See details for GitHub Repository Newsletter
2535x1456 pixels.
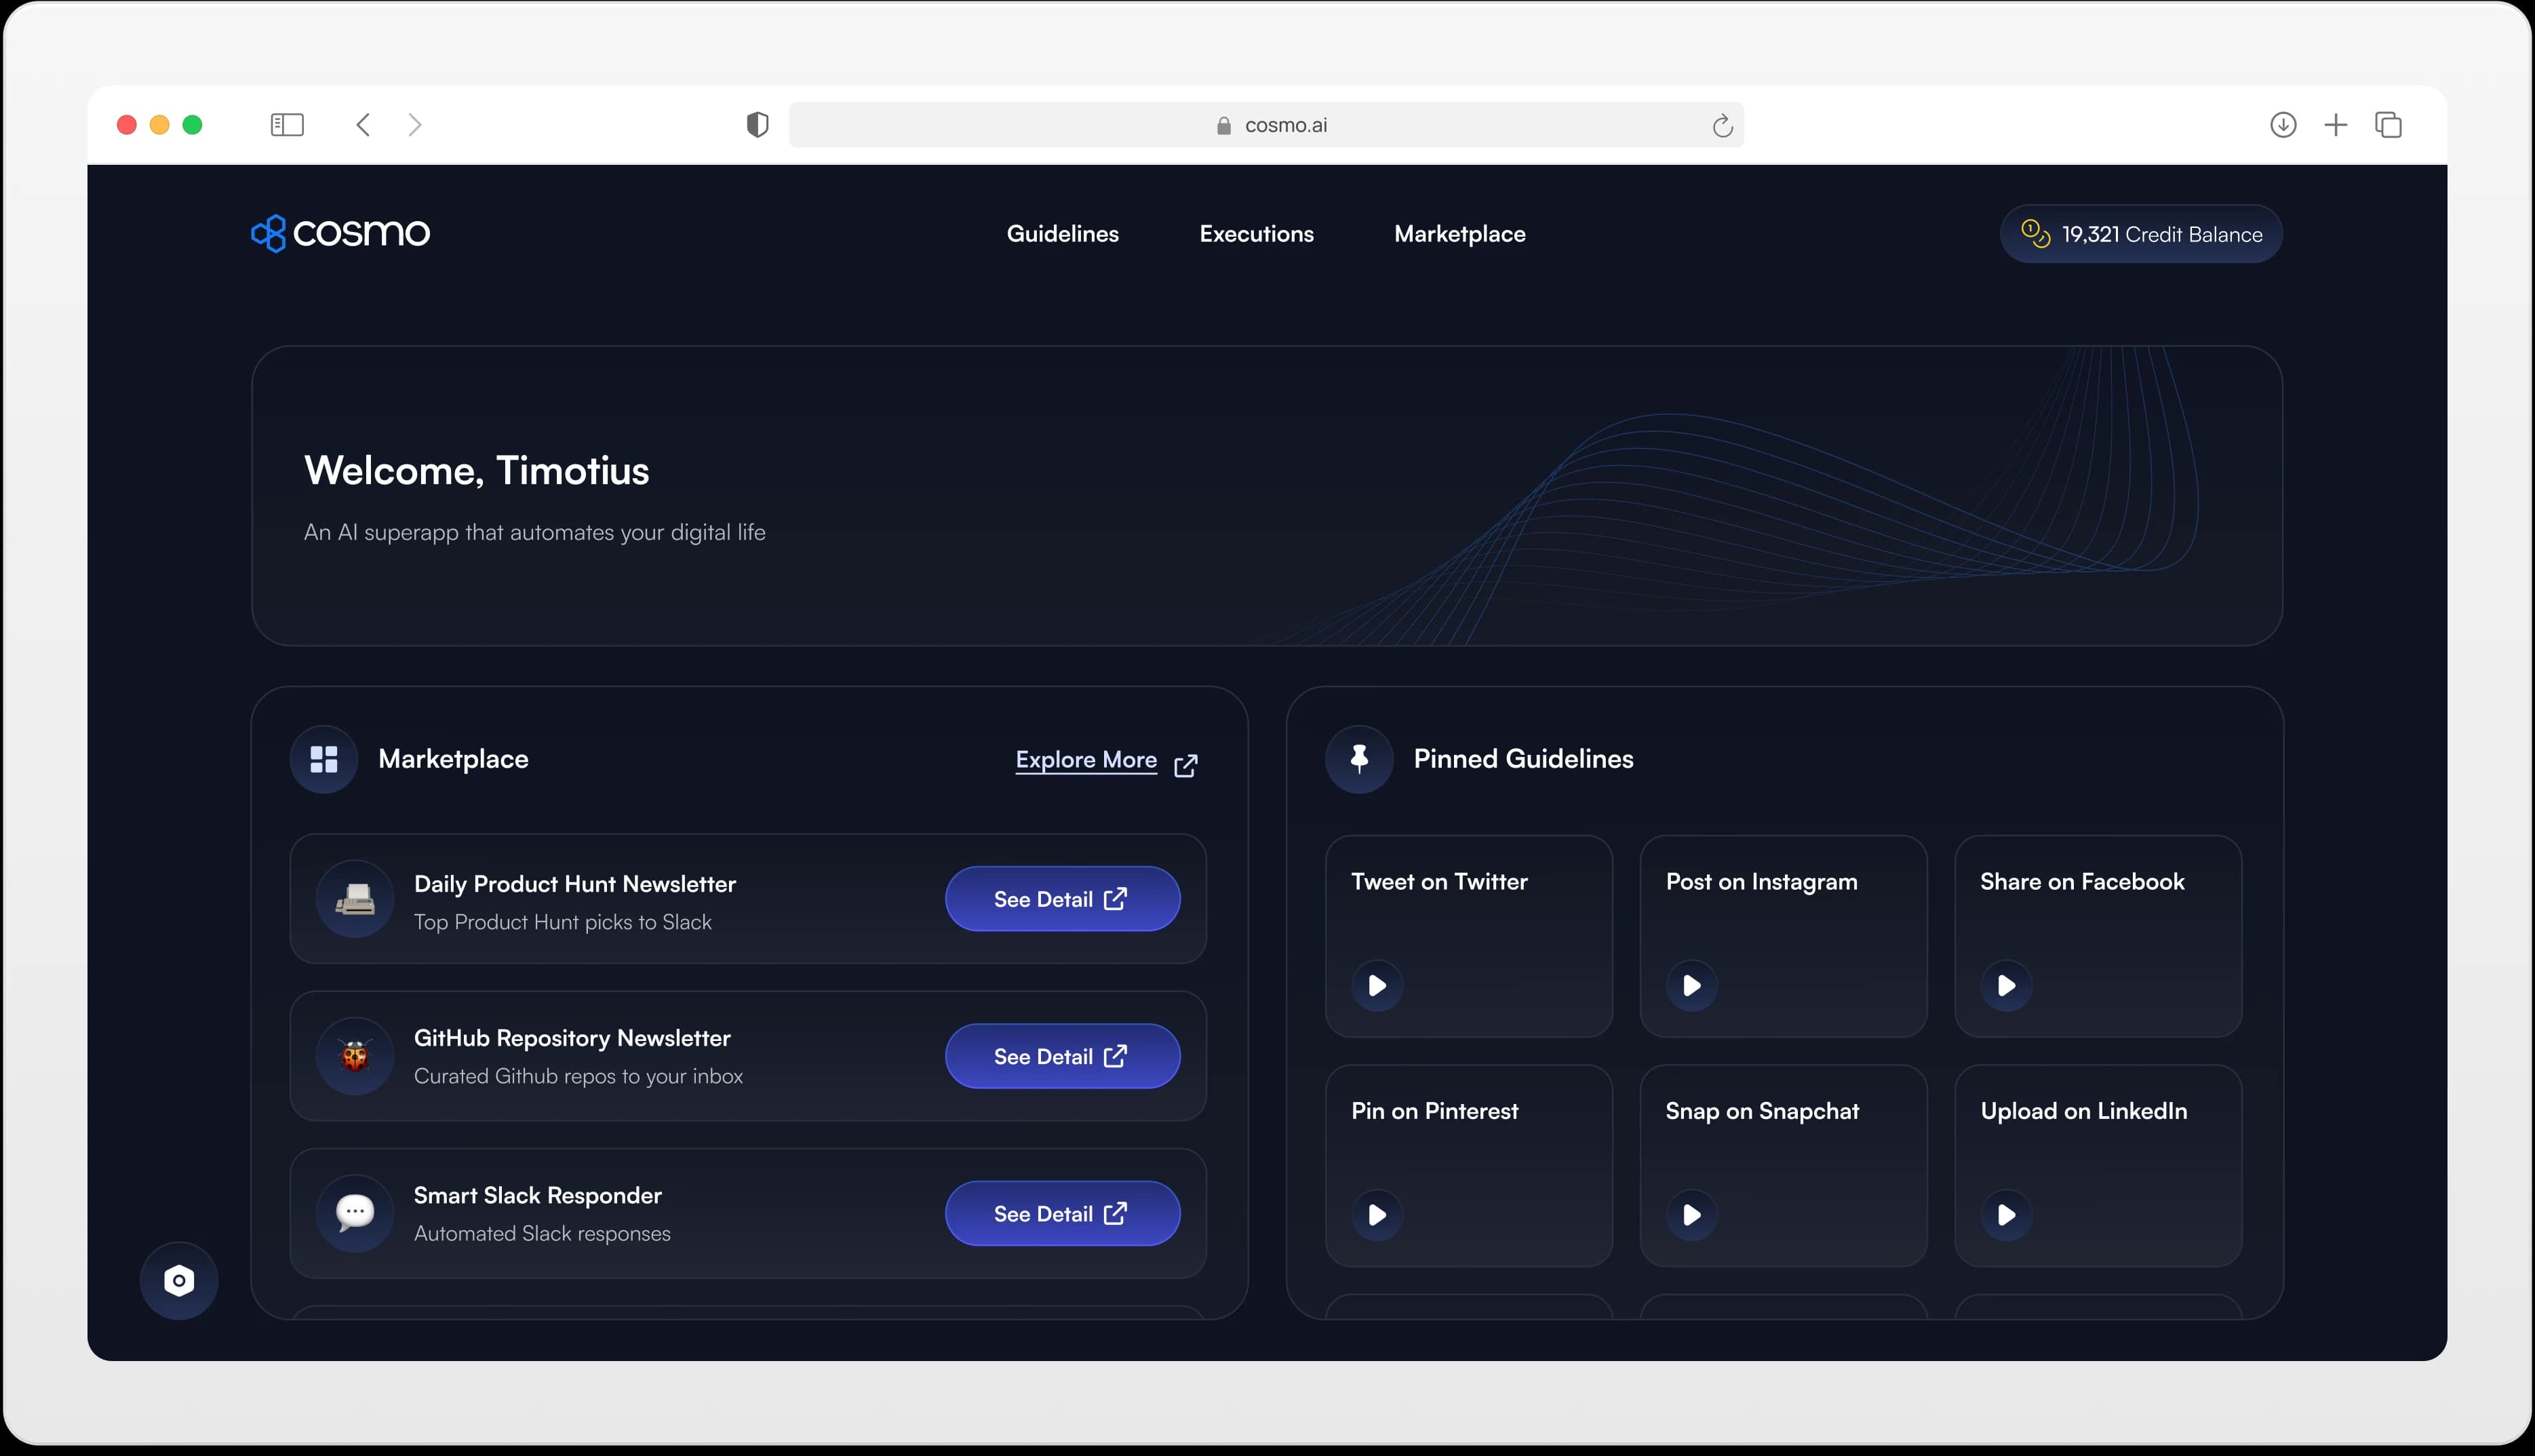1062,1056
